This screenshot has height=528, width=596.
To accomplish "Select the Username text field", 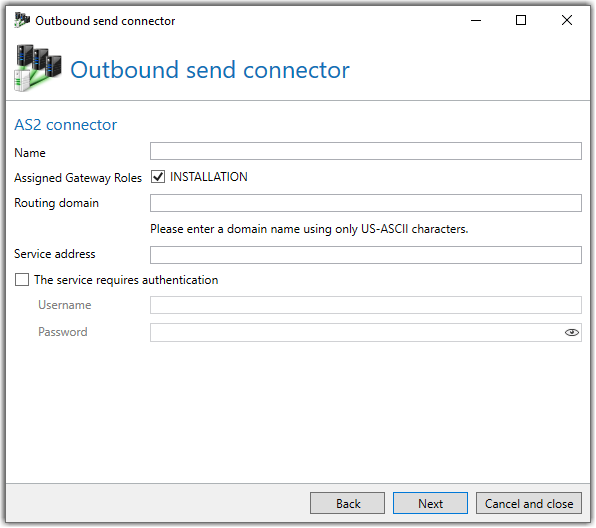I will [366, 306].
